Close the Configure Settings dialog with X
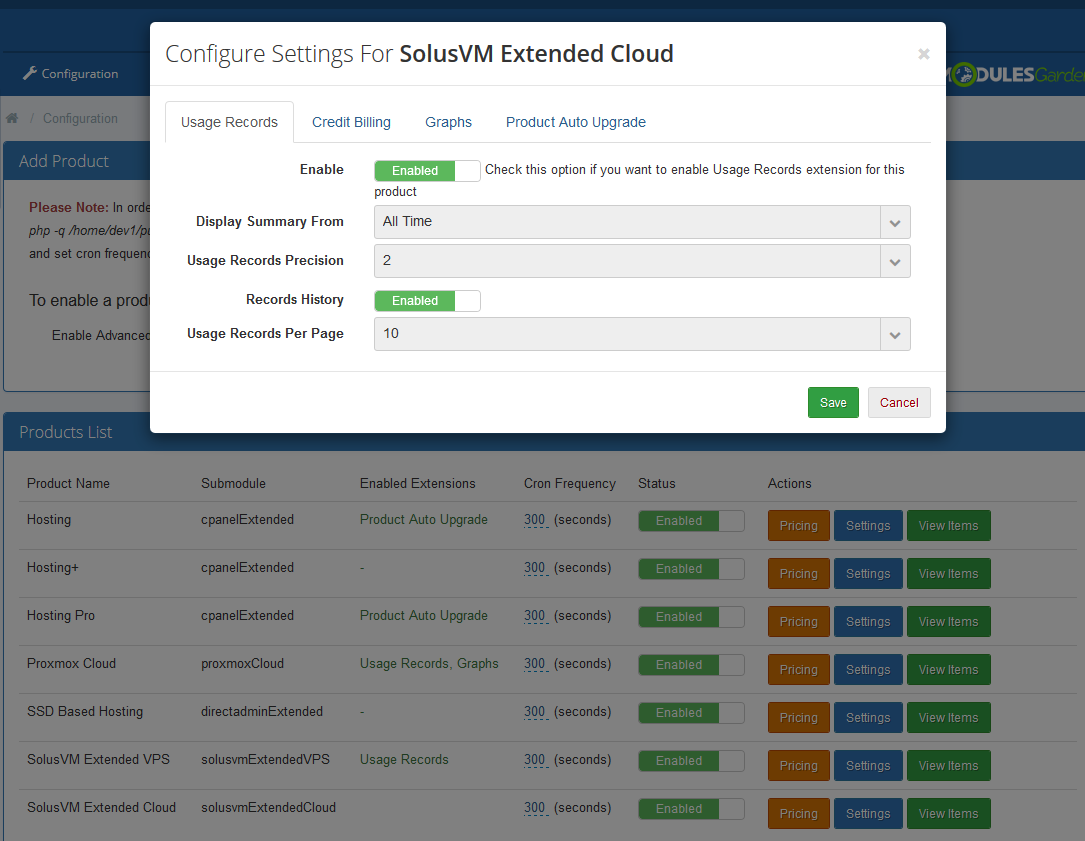The width and height of the screenshot is (1085, 841). point(923,54)
